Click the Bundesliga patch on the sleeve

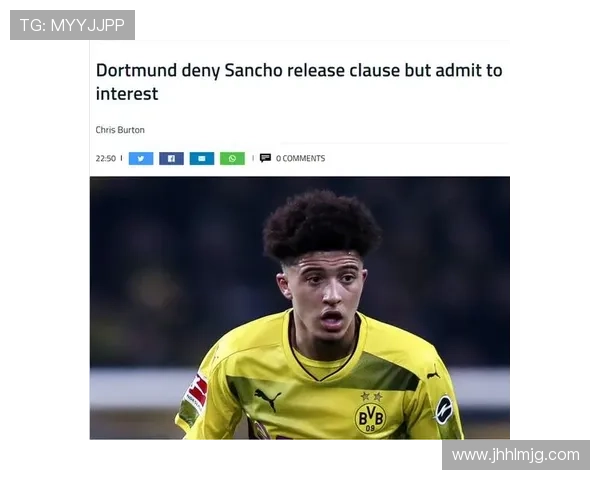coord(196,395)
